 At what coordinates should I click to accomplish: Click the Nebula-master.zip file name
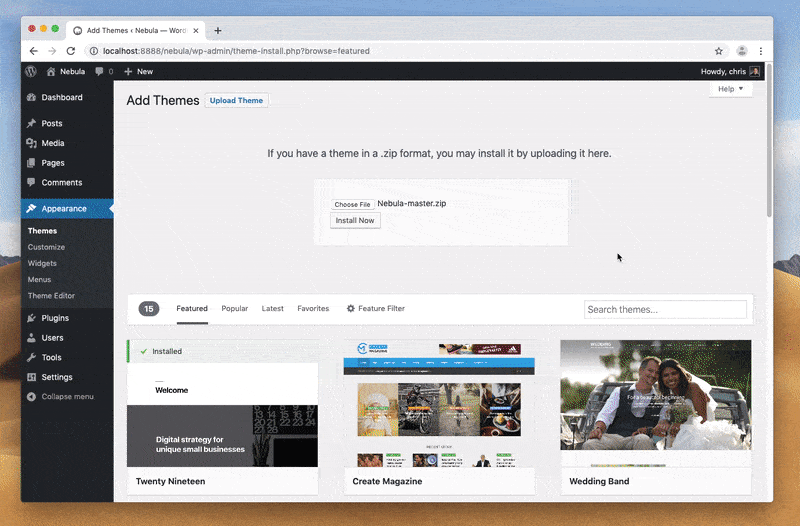[412, 203]
